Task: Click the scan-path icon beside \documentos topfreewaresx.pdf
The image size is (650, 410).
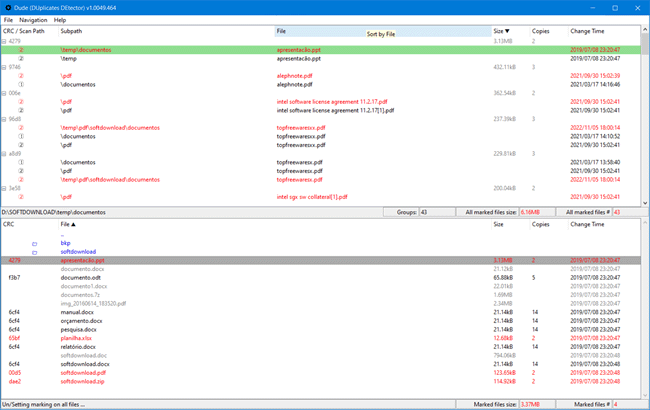Action: [21, 162]
